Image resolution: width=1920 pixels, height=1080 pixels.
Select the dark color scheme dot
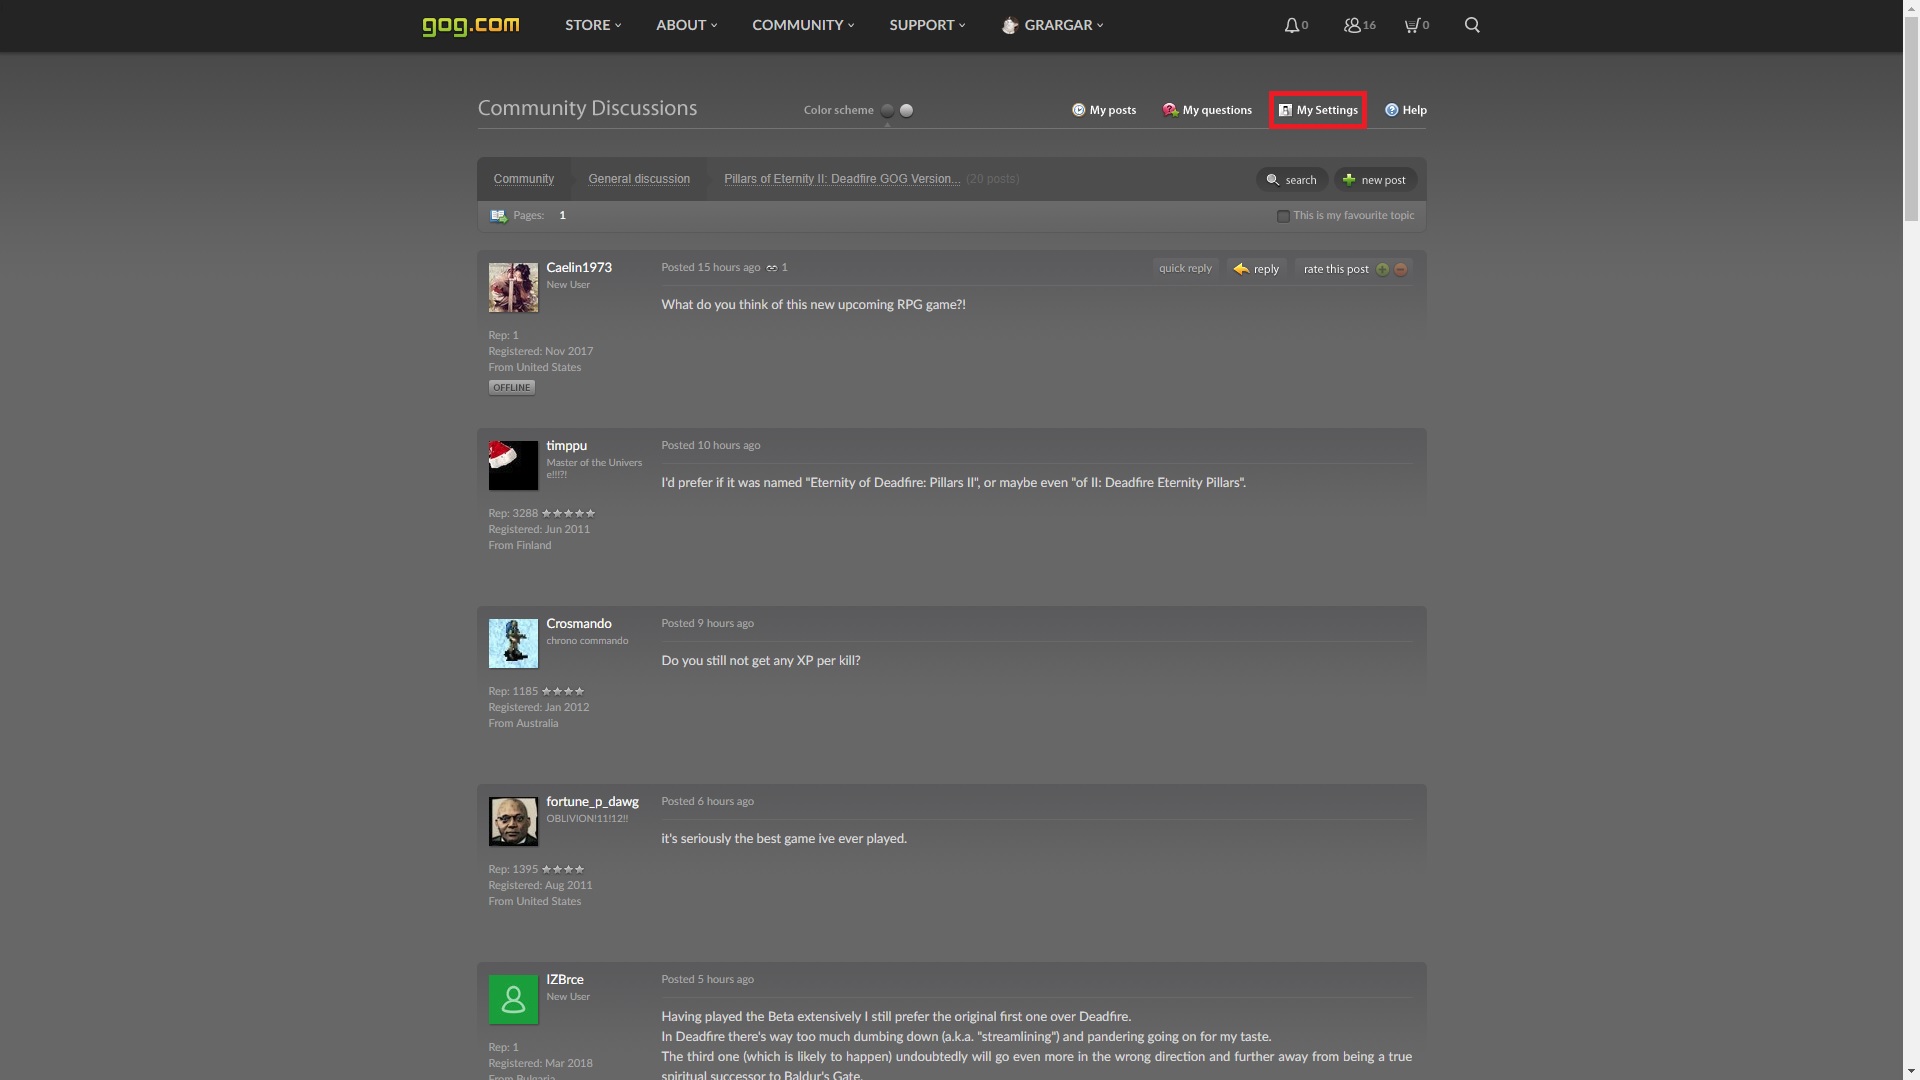point(887,110)
